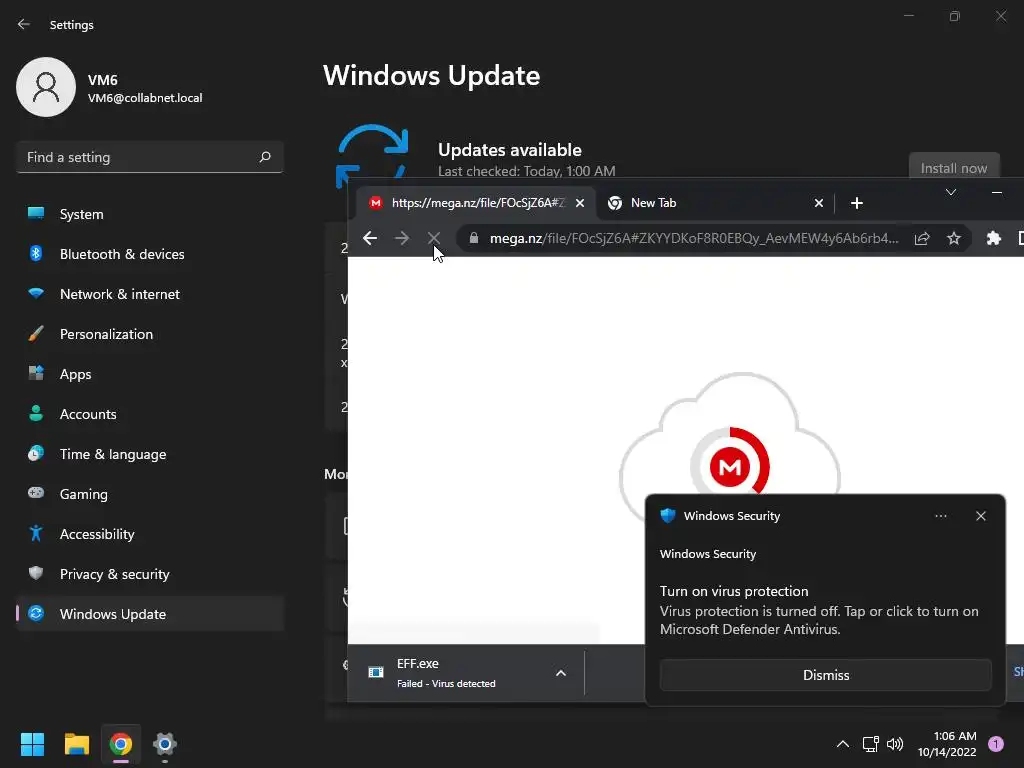The width and height of the screenshot is (1024, 768).
Task: Open Apps settings category
Action: tap(150, 374)
